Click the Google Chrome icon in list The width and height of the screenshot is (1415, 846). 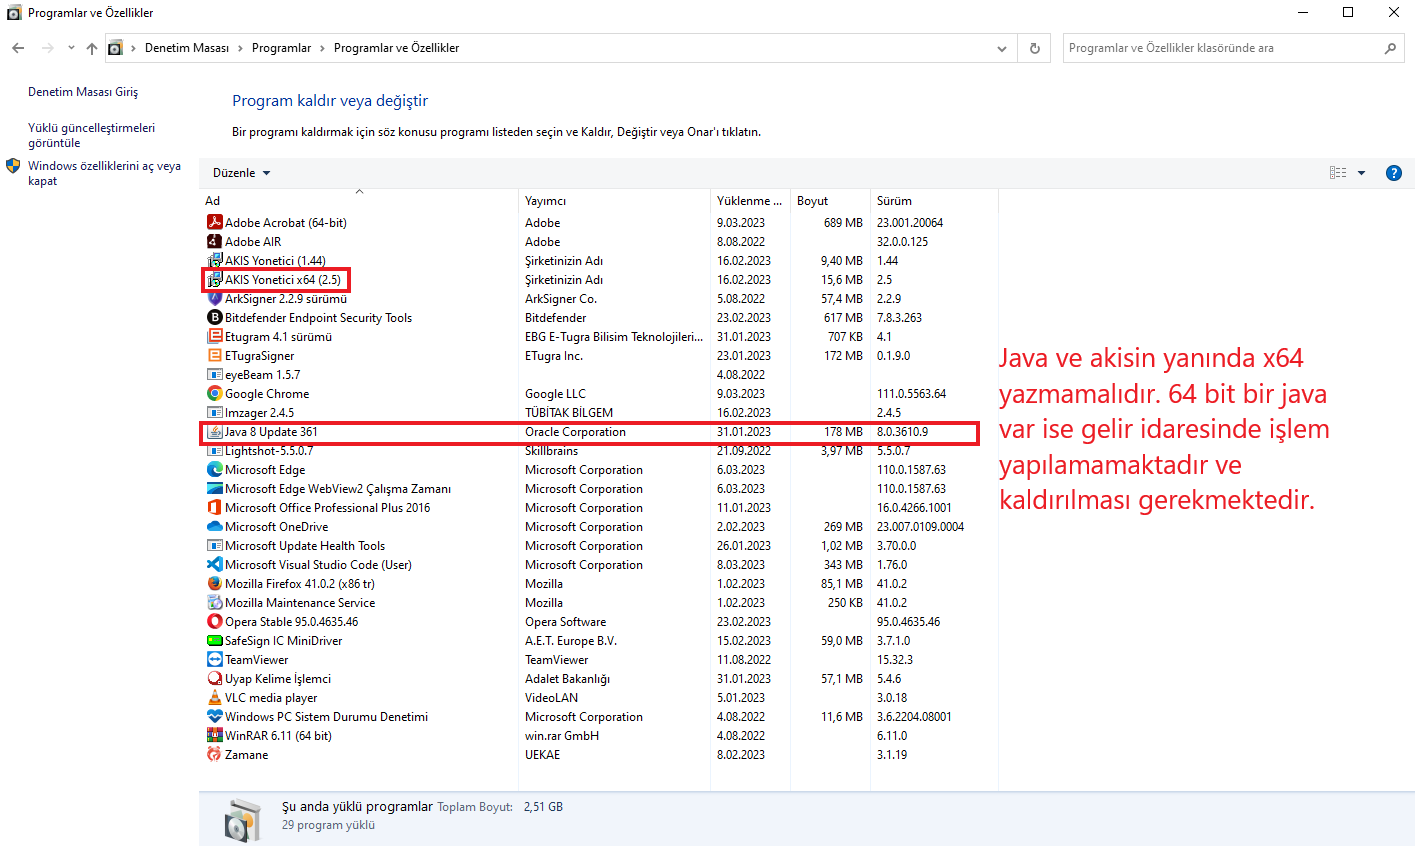pyautogui.click(x=214, y=393)
